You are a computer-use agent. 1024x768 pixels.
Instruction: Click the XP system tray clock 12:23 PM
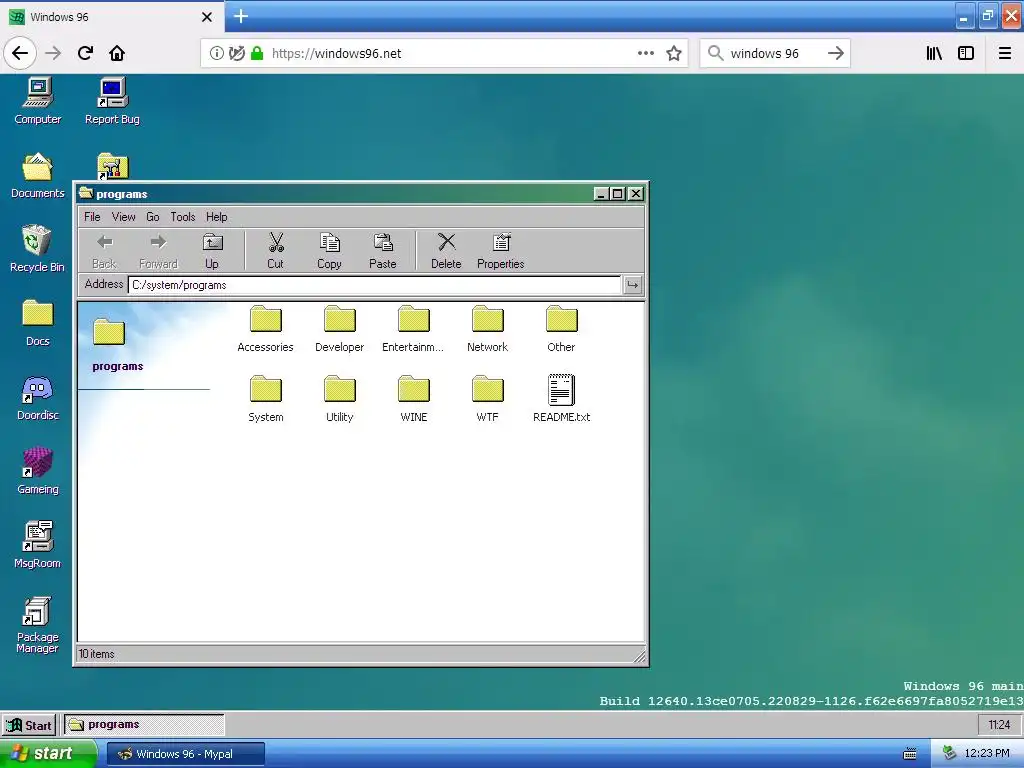[987, 754]
